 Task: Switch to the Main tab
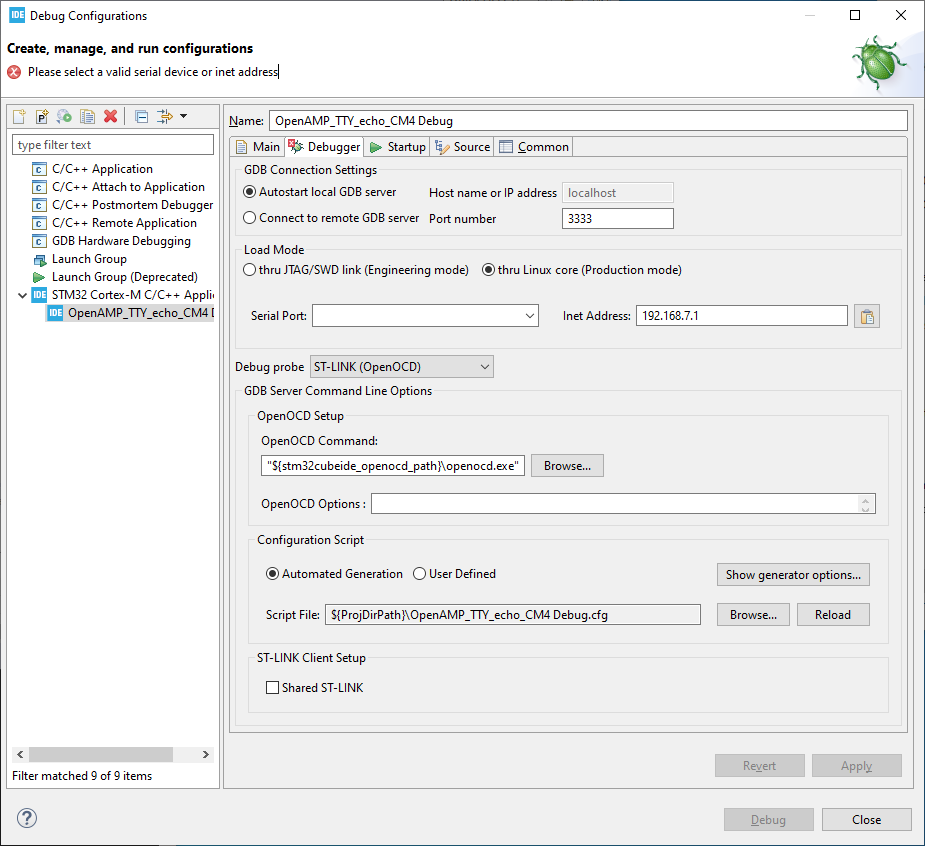[x=258, y=147]
